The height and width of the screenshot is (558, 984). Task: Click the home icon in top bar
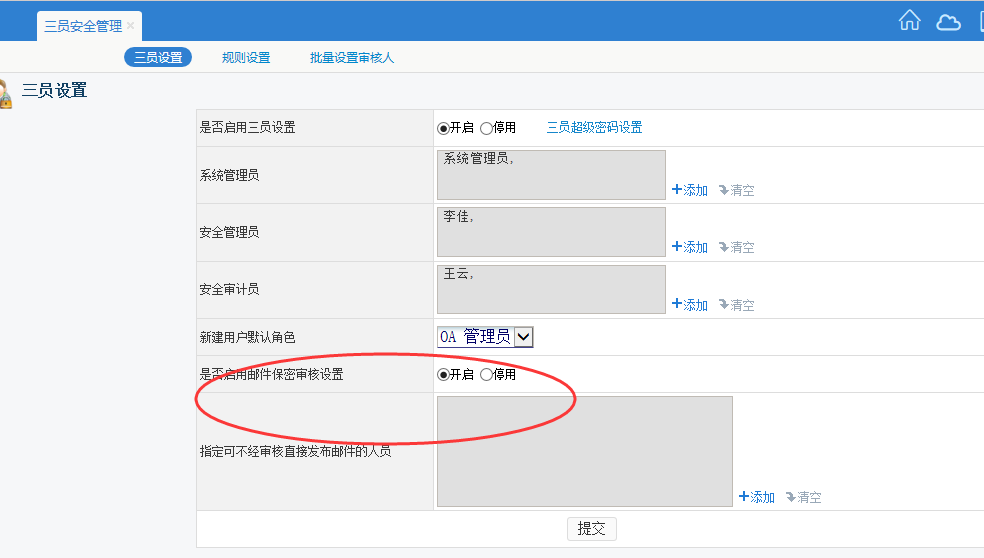click(909, 21)
